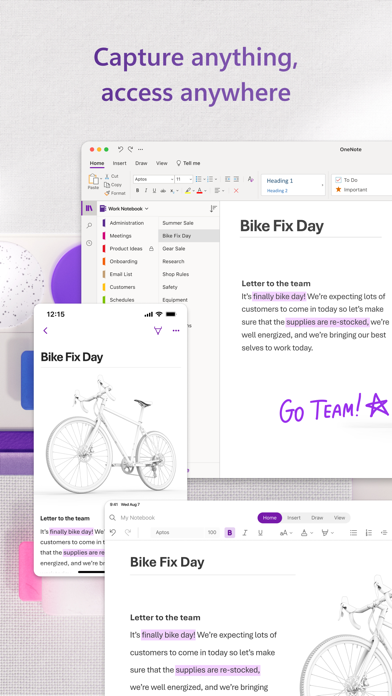
Task: Open the Aptos font name dropdown in the Mac ribbon
Action: pyautogui.click(x=154, y=179)
